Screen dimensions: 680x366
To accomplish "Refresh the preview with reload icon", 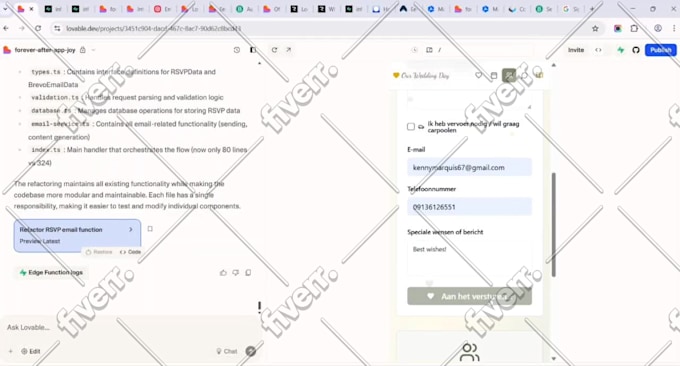I will point(274,50).
